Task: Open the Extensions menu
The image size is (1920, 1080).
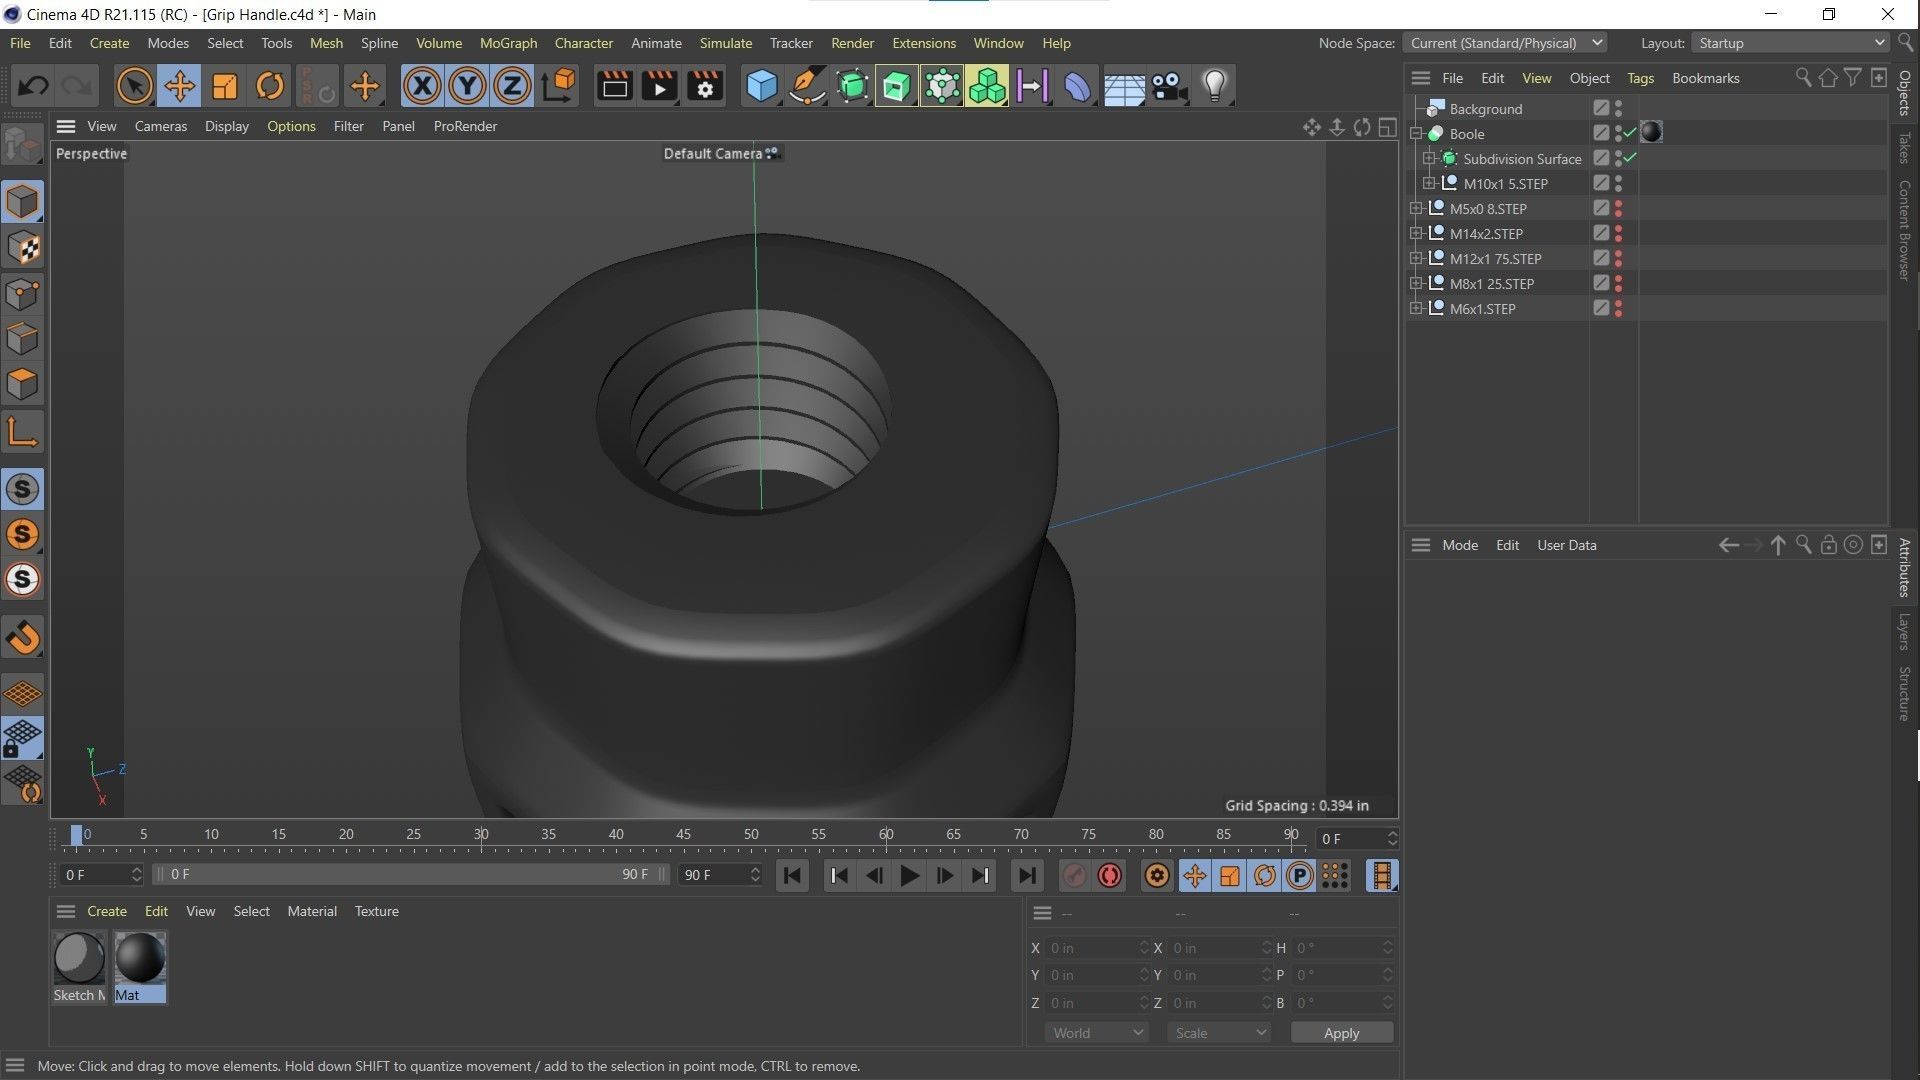Action: pos(923,43)
